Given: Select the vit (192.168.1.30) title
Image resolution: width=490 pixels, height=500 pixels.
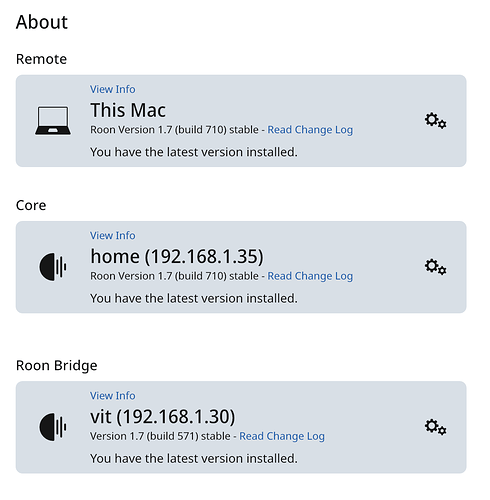Looking at the screenshot, I should coord(163,417).
